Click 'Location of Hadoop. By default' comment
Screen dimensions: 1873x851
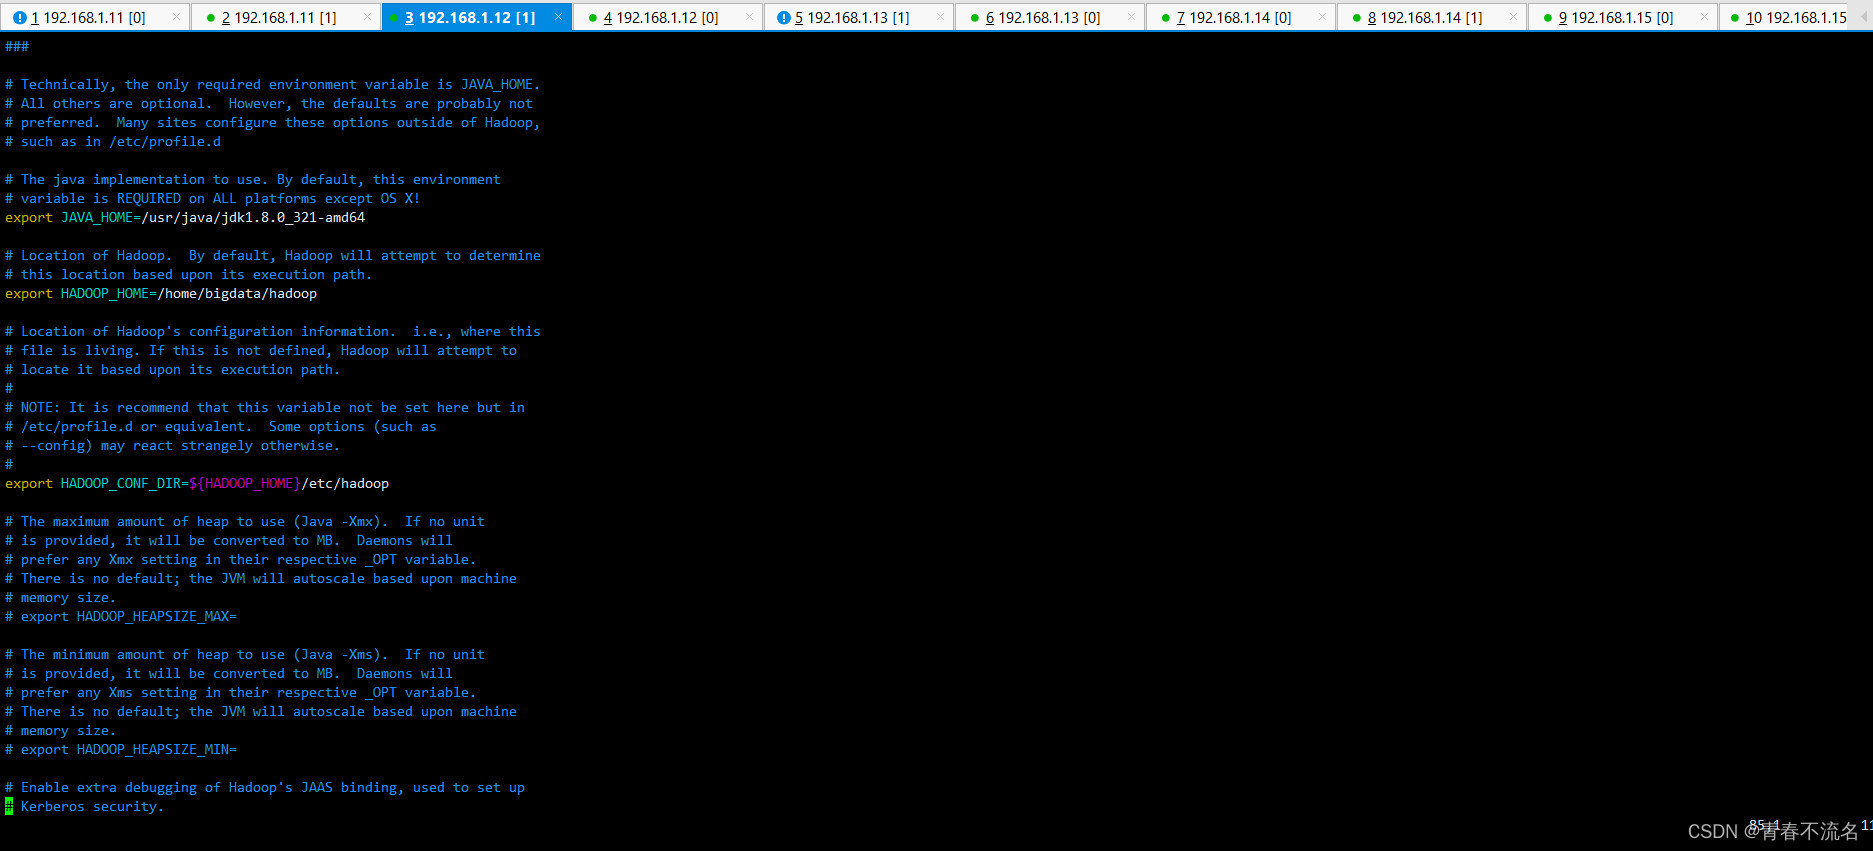(273, 255)
